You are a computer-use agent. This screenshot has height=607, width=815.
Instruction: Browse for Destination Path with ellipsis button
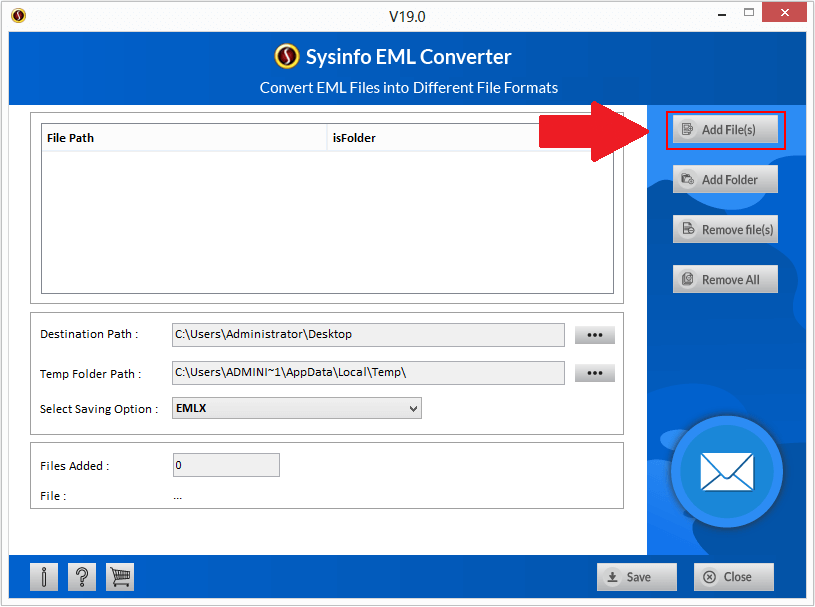point(595,335)
